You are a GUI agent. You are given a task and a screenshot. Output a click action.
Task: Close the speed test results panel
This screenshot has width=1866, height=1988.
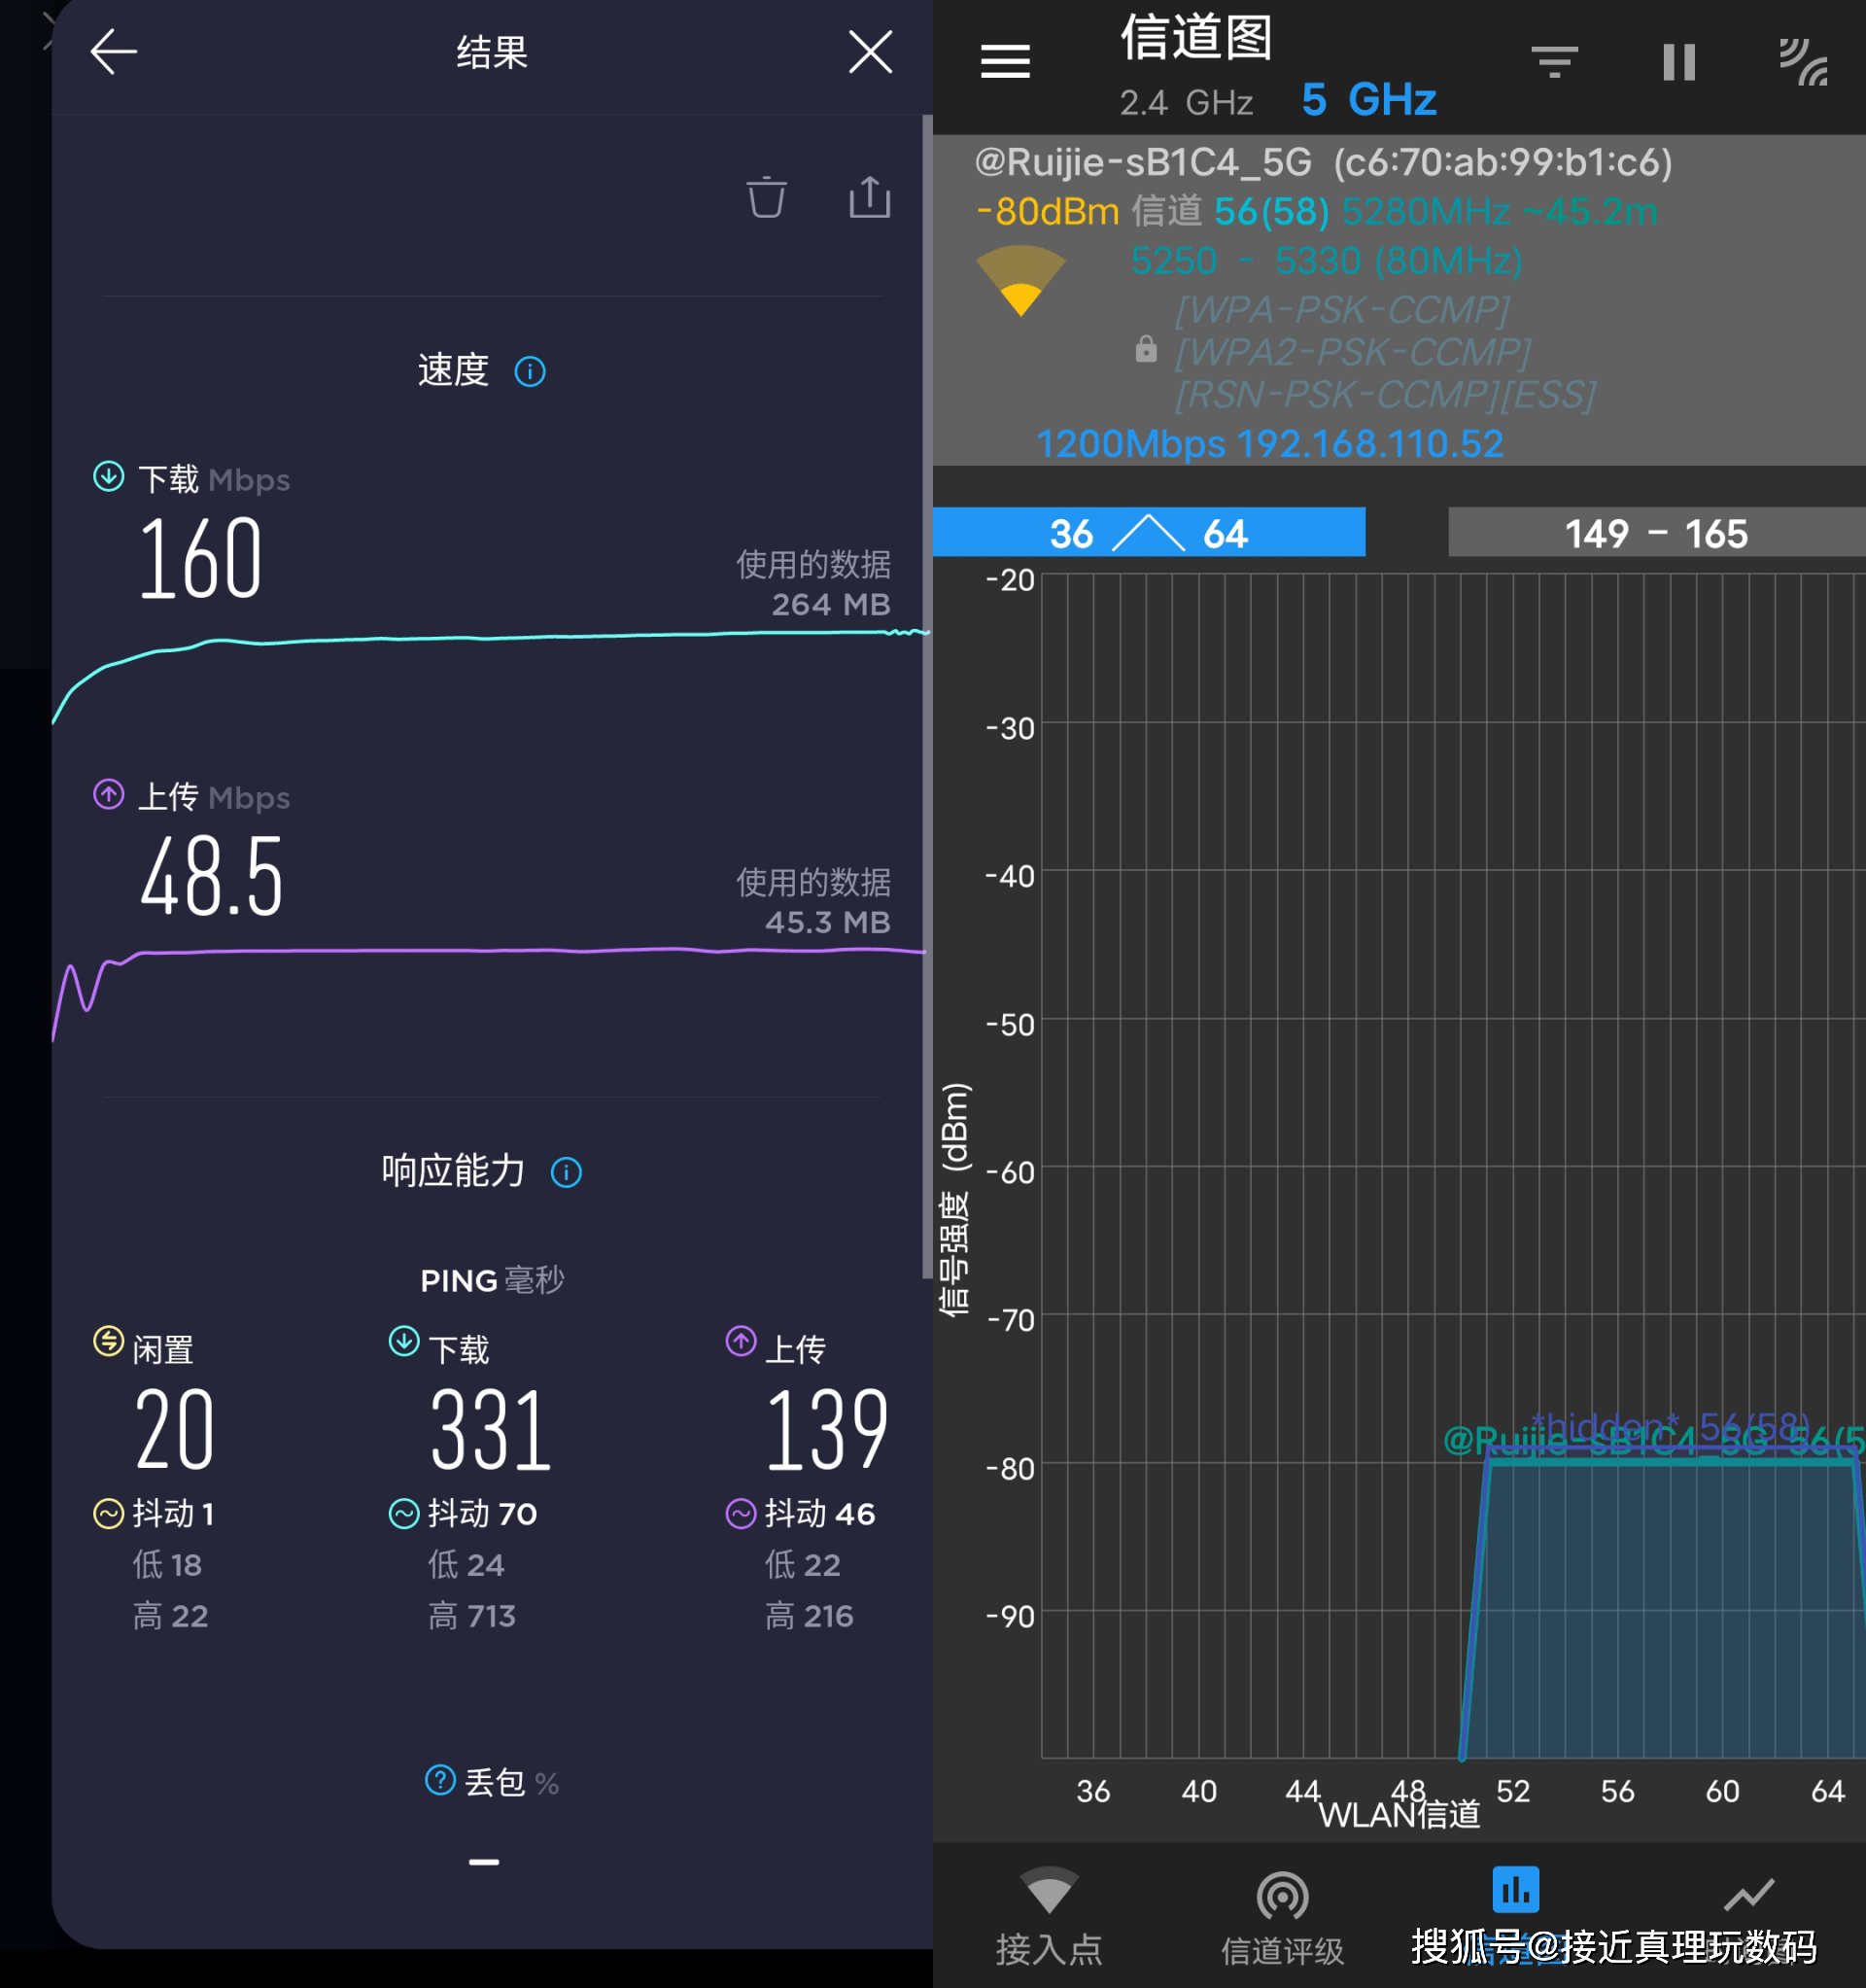pyautogui.click(x=870, y=52)
